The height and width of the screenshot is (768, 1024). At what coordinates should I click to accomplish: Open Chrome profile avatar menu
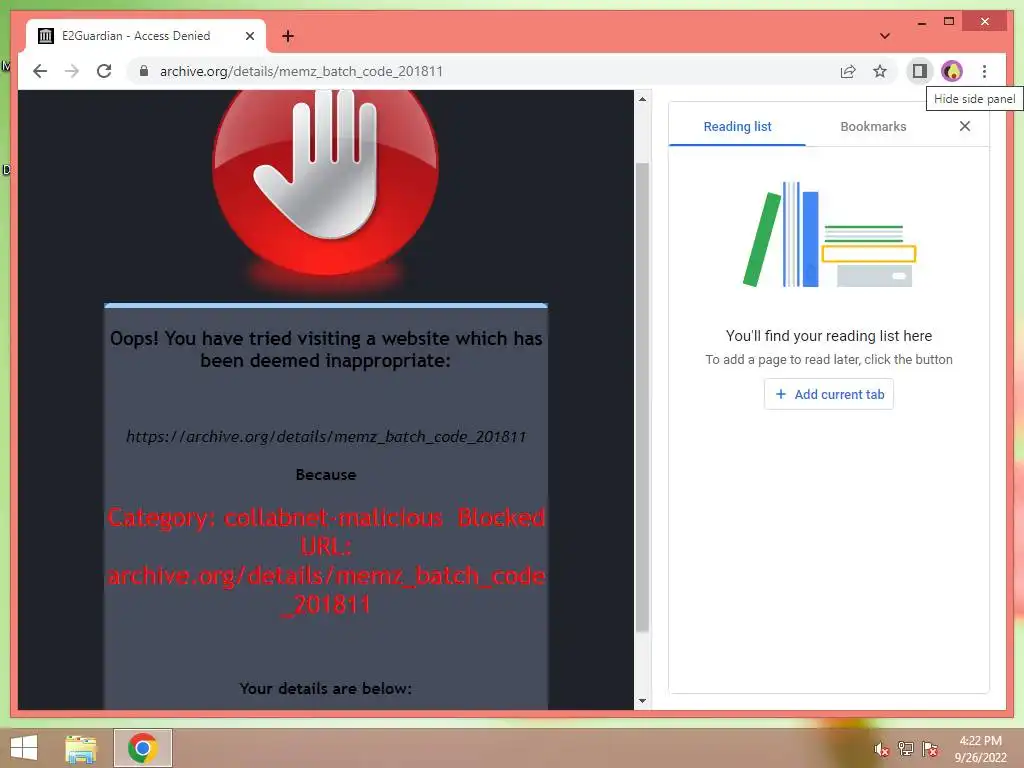click(952, 71)
